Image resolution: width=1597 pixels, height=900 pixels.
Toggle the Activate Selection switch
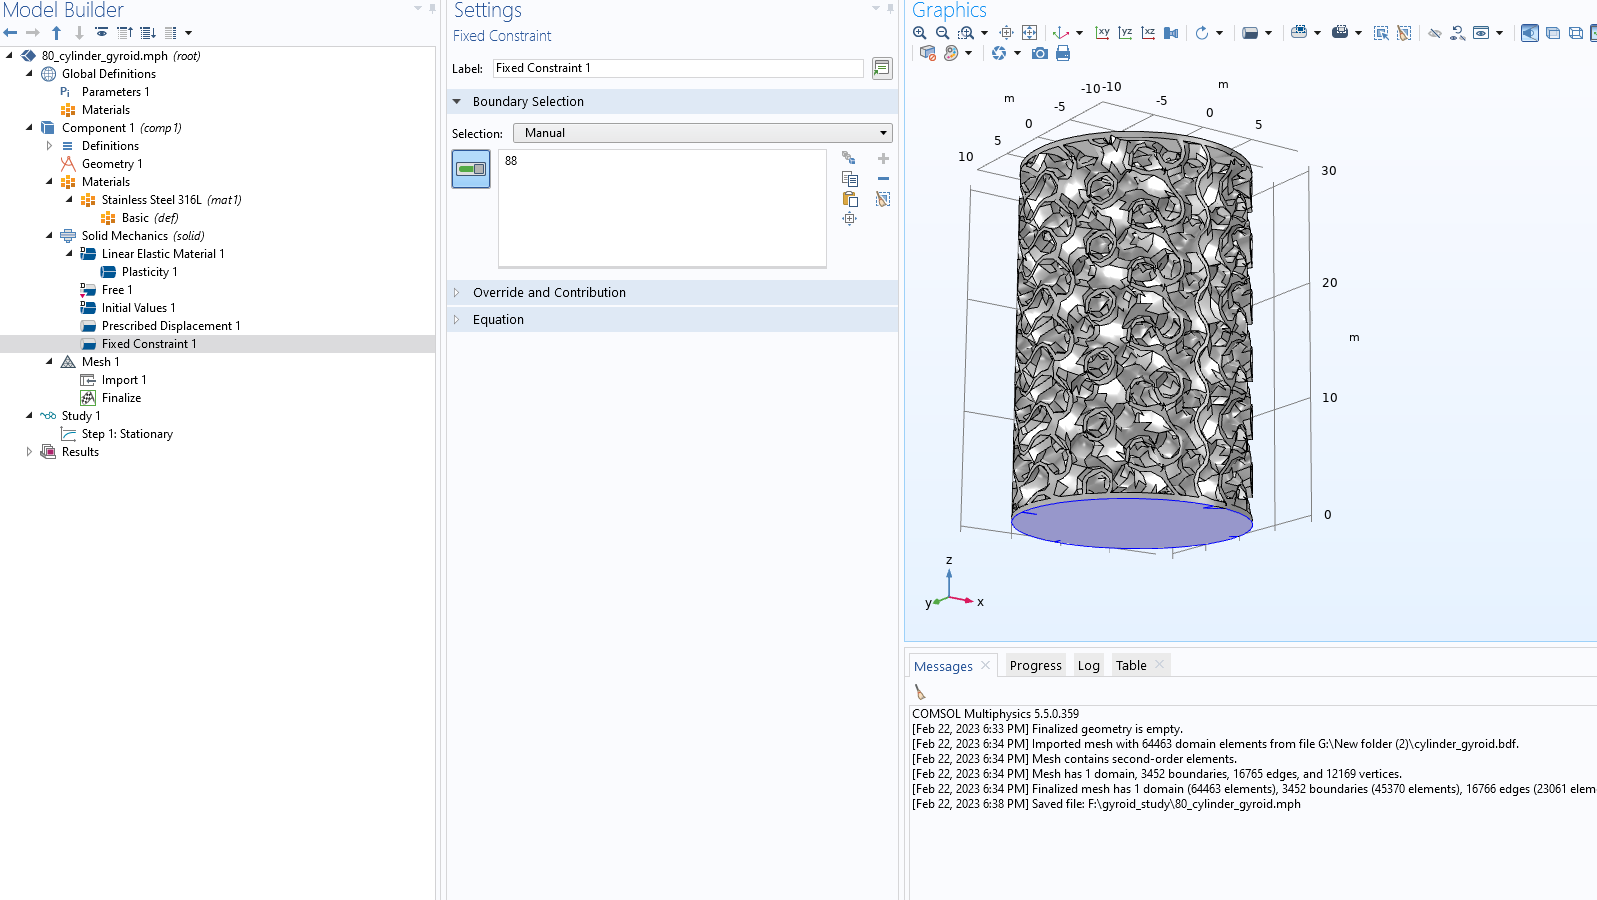tap(471, 169)
